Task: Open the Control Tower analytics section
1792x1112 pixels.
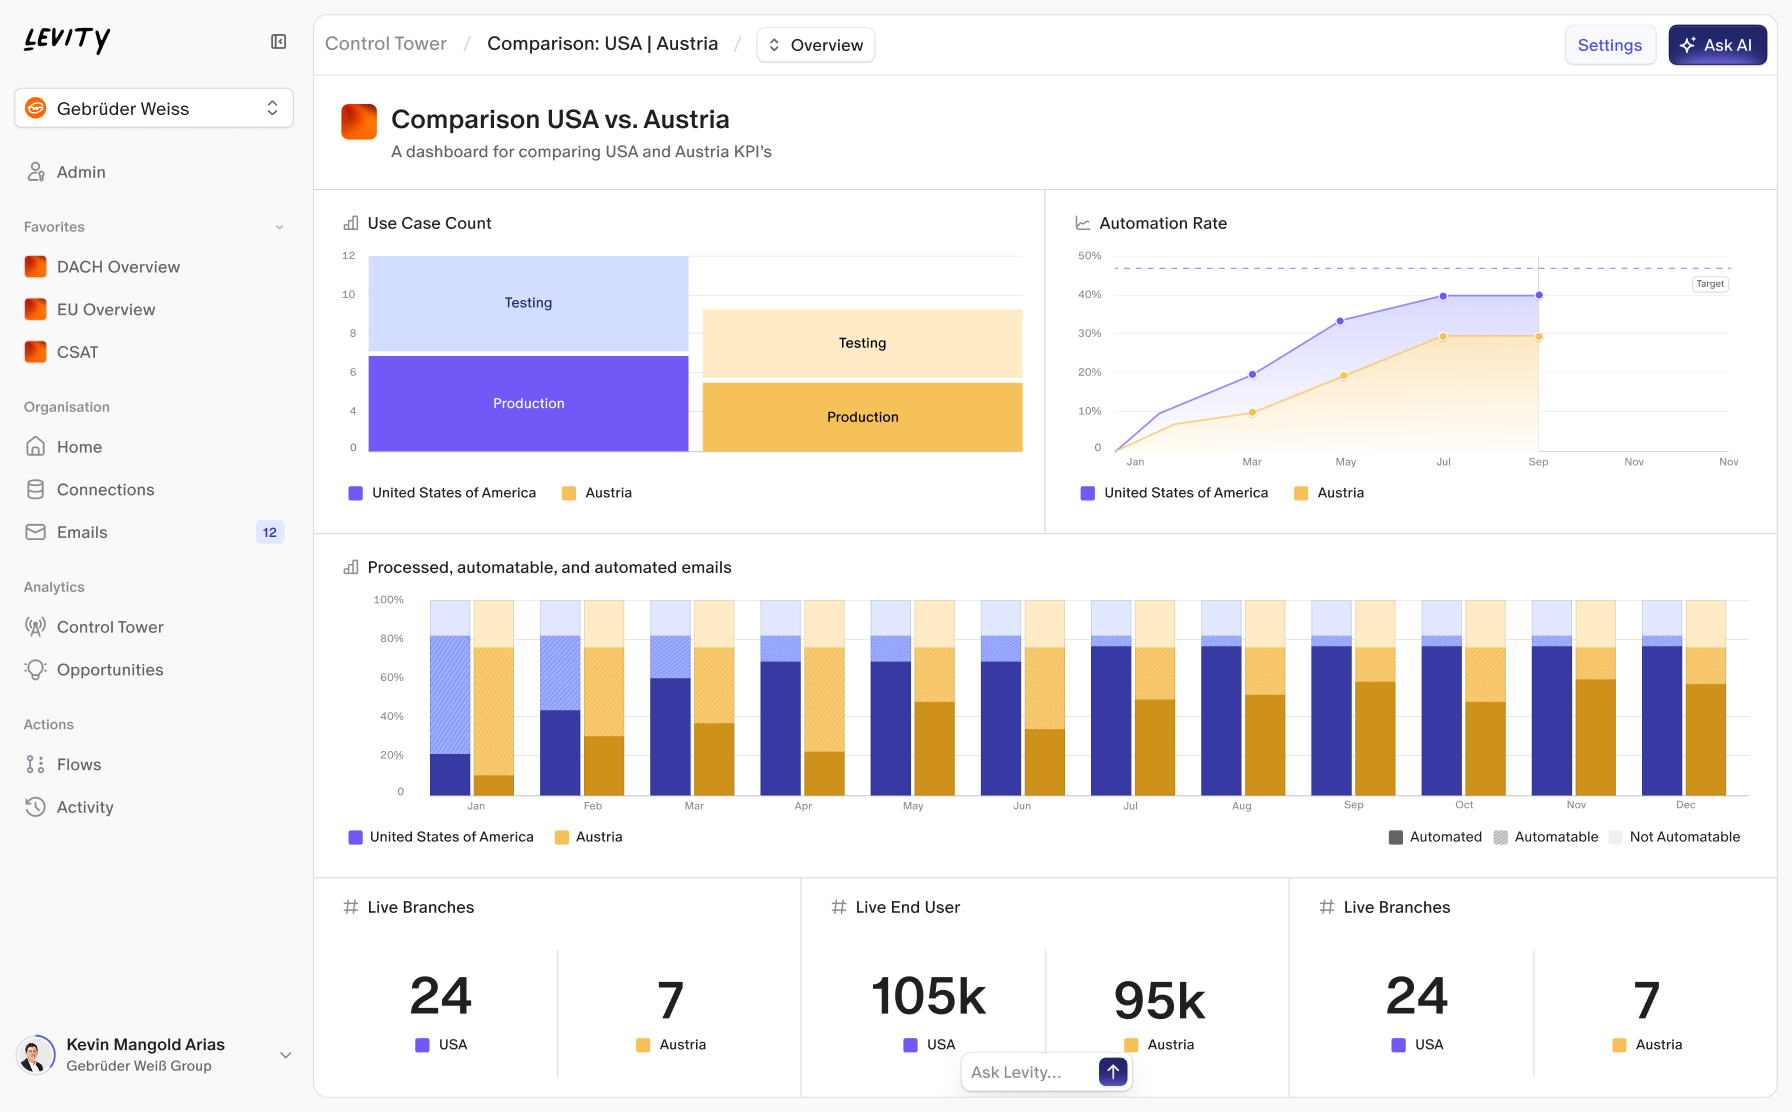Action: (110, 627)
